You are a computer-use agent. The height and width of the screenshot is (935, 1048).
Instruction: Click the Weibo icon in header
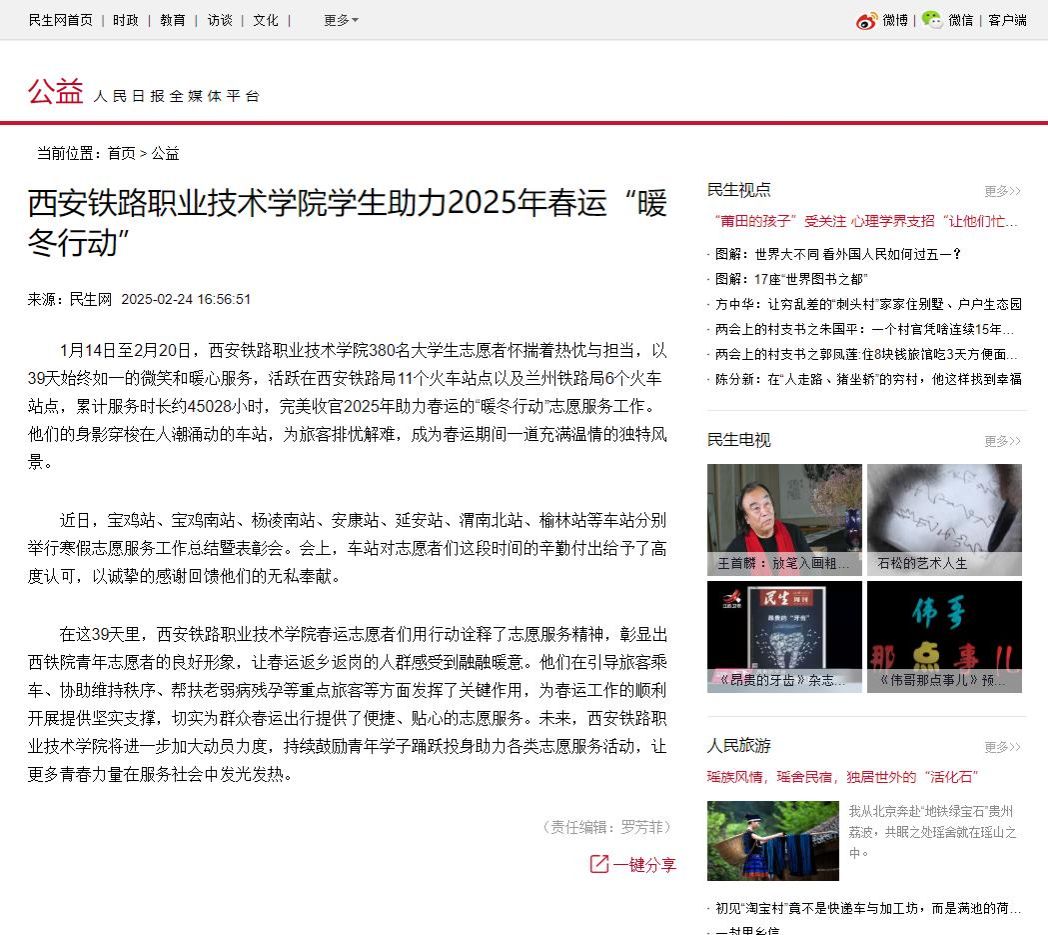866,20
